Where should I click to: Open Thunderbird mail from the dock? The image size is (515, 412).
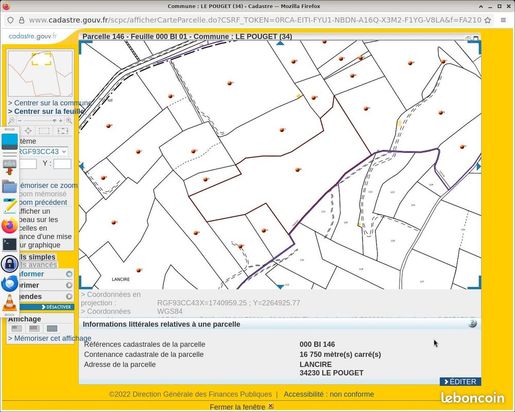pyautogui.click(x=9, y=283)
